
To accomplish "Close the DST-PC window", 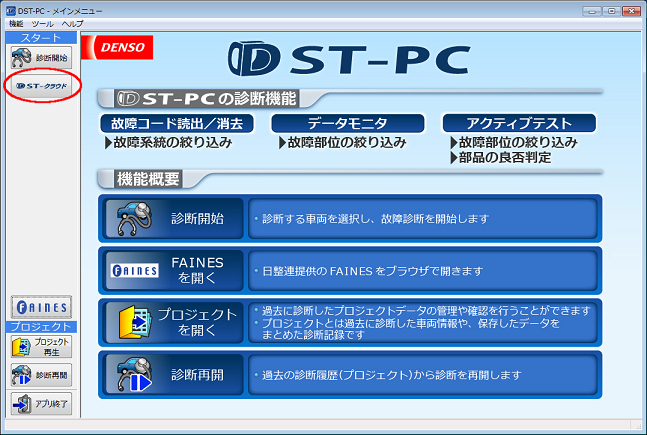I will [631, 11].
